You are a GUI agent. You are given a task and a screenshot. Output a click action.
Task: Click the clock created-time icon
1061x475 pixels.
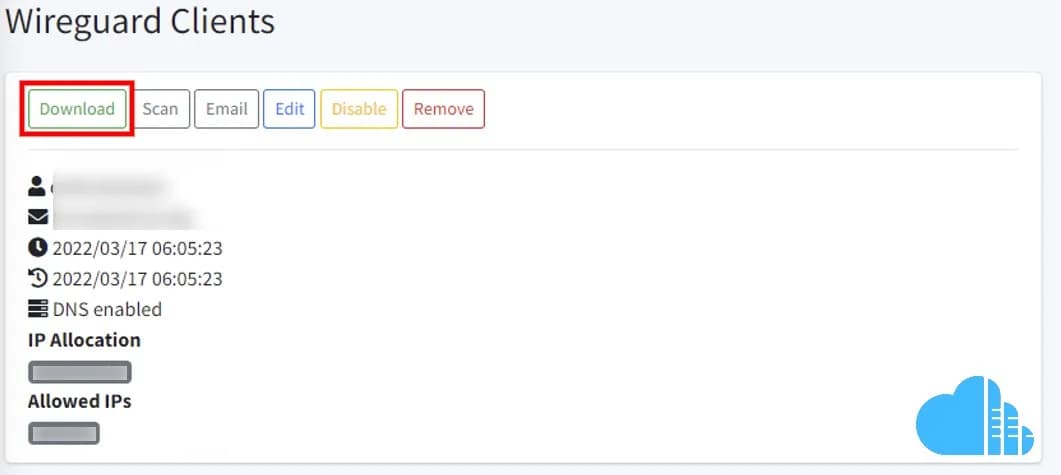click(38, 248)
